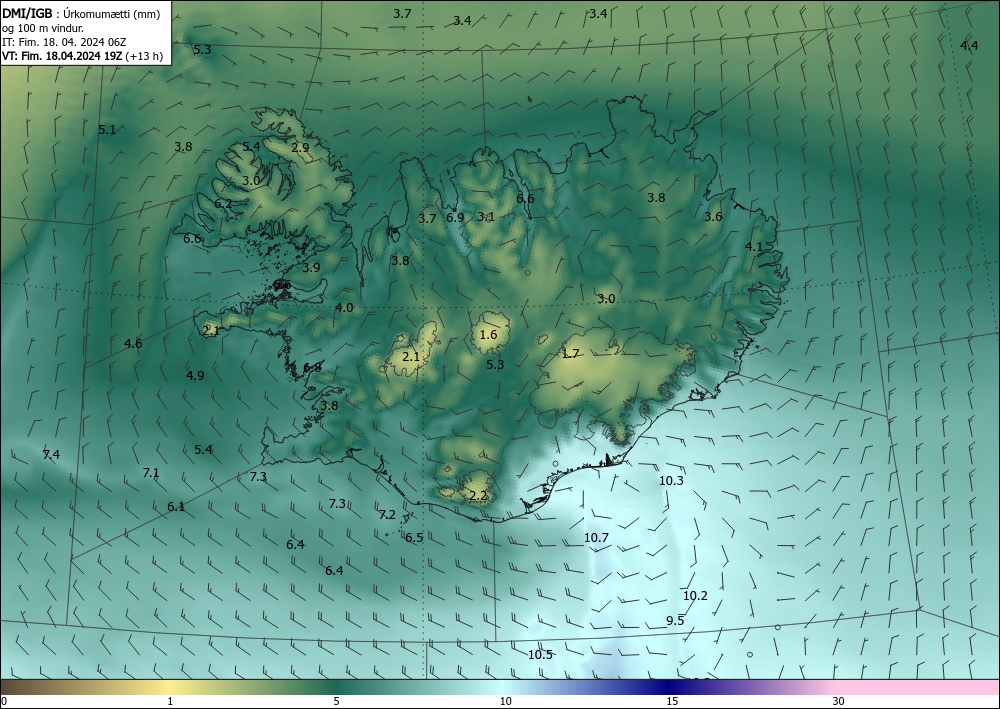Click the title line "DMI/IGB : Úrkomumætti (mm)"
1000x709 pixels.
[81, 13]
